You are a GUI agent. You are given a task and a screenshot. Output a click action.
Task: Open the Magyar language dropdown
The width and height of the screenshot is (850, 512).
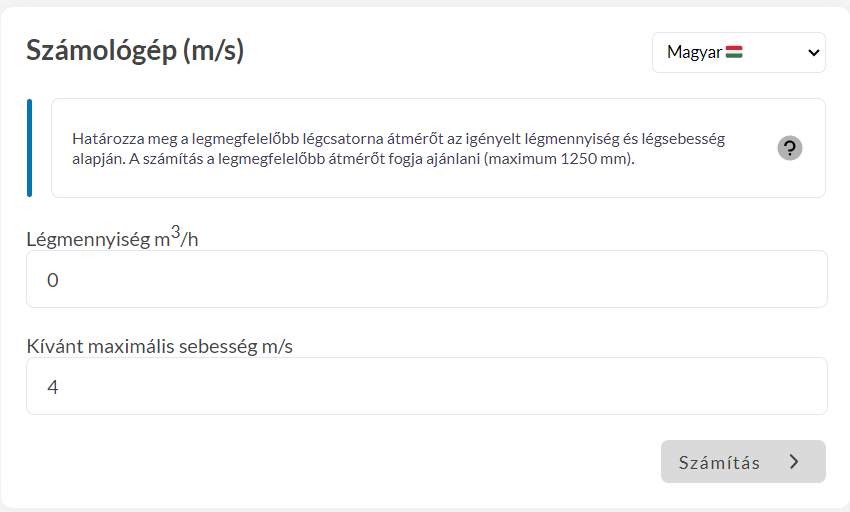click(x=738, y=53)
